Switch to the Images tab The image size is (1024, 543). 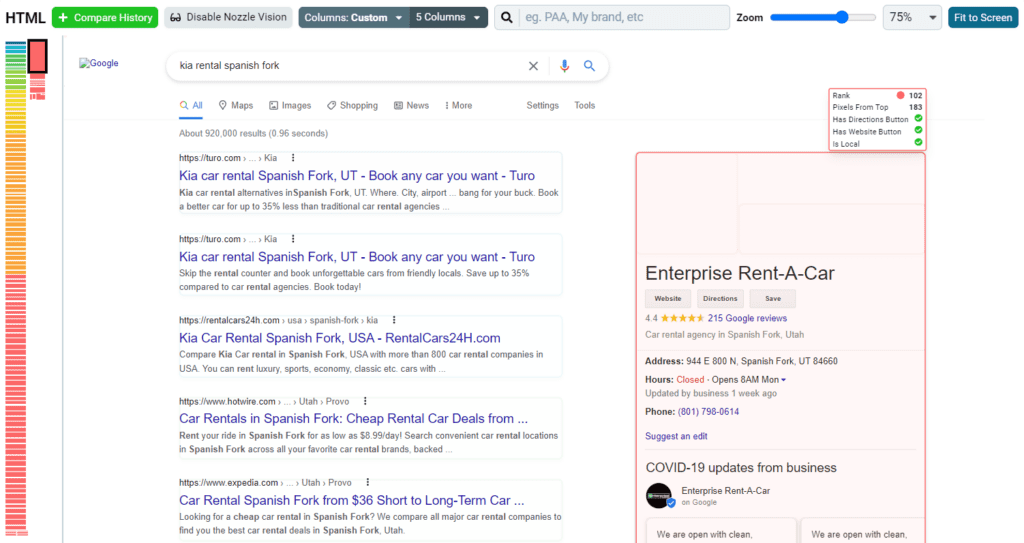290,106
